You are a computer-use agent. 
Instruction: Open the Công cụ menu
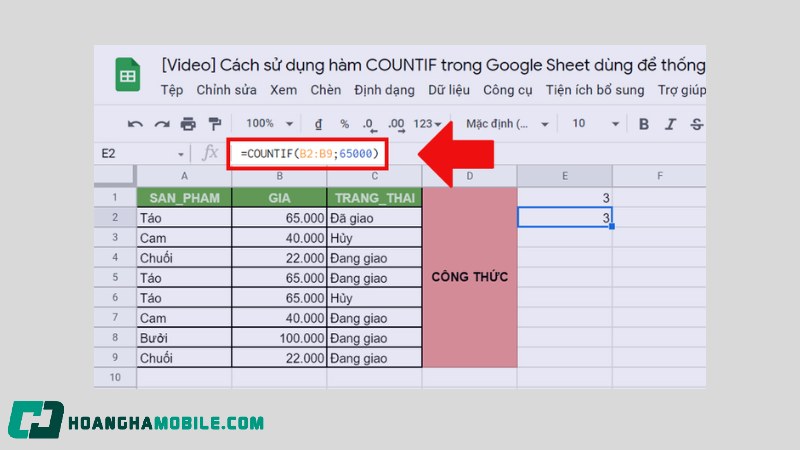508,90
